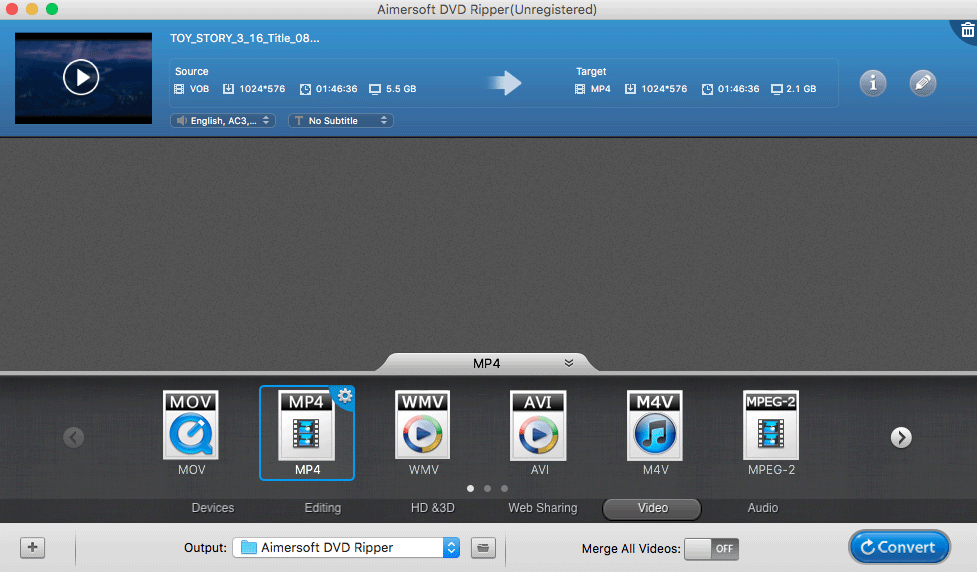This screenshot has width=977, height=572.
Task: Select third format page dot
Action: pyautogui.click(x=504, y=489)
